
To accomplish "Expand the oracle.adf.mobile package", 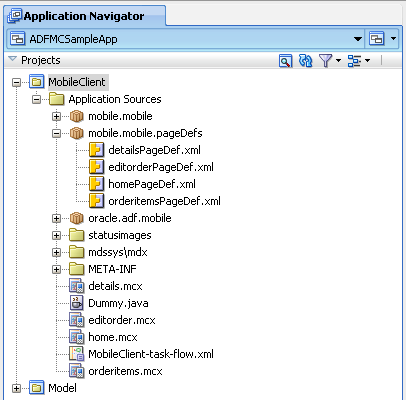I will click(x=56, y=218).
